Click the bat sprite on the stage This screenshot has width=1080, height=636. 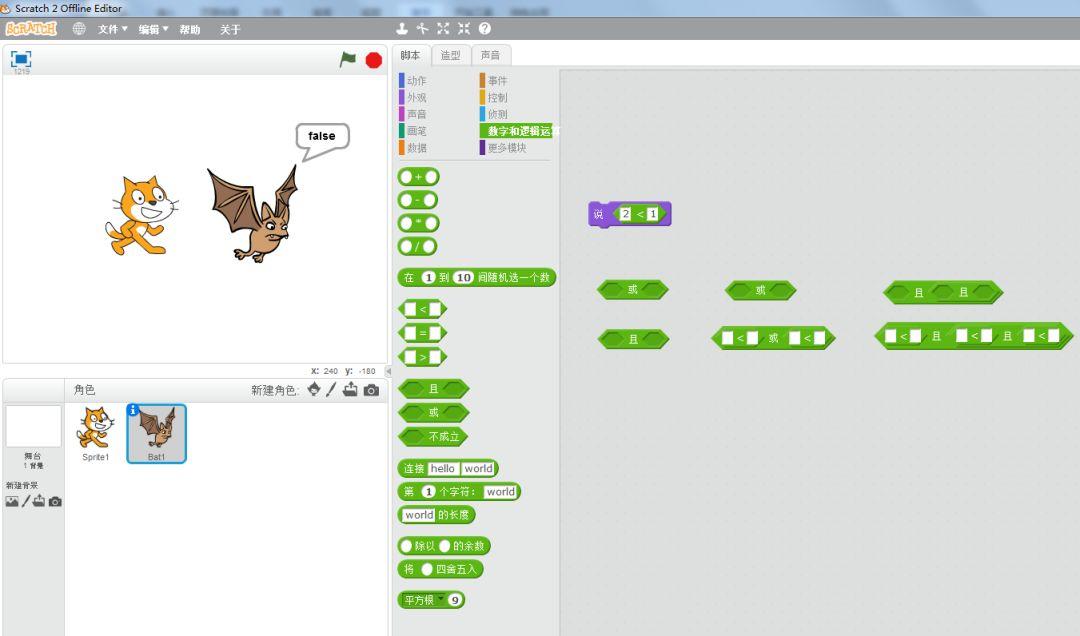[x=253, y=214]
